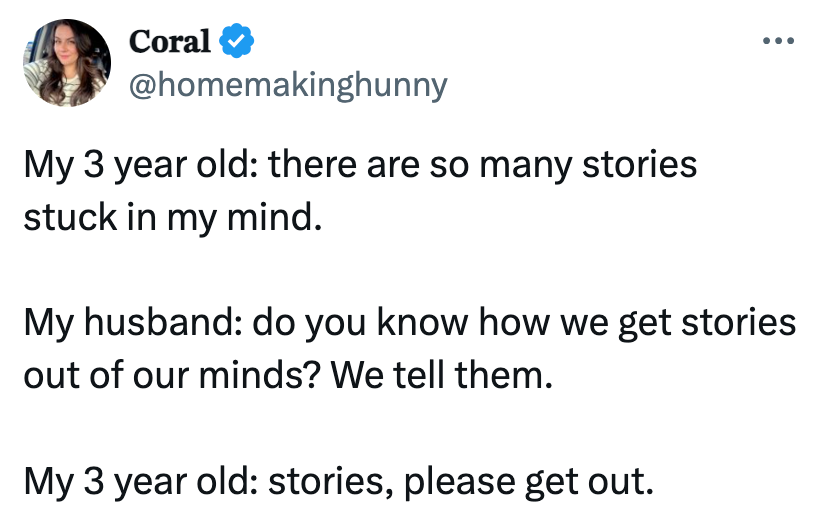
Task: Open the three-dot more options menu
Action: point(777,41)
